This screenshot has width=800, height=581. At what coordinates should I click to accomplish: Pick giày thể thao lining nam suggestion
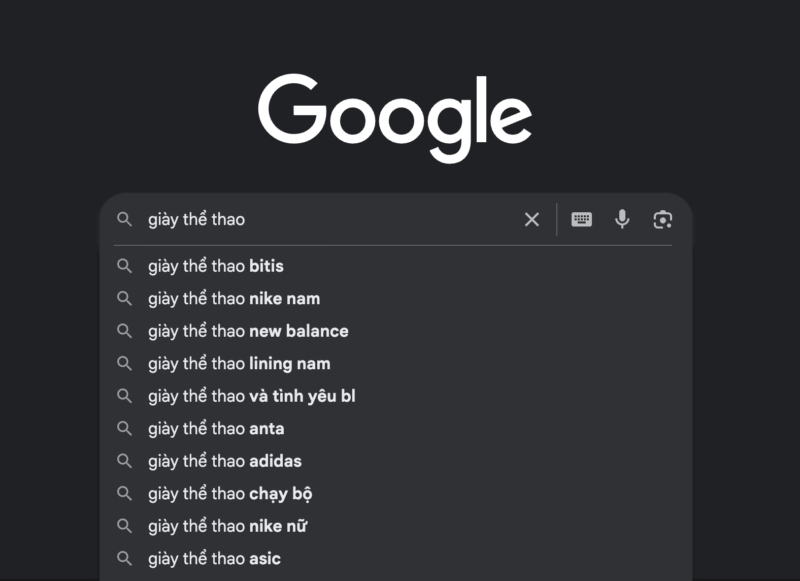[239, 364]
